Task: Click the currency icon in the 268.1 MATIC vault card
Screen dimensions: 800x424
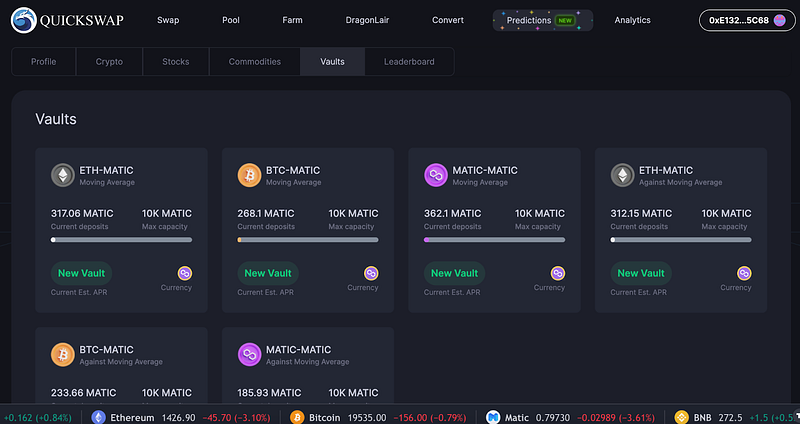Action: 371,273
